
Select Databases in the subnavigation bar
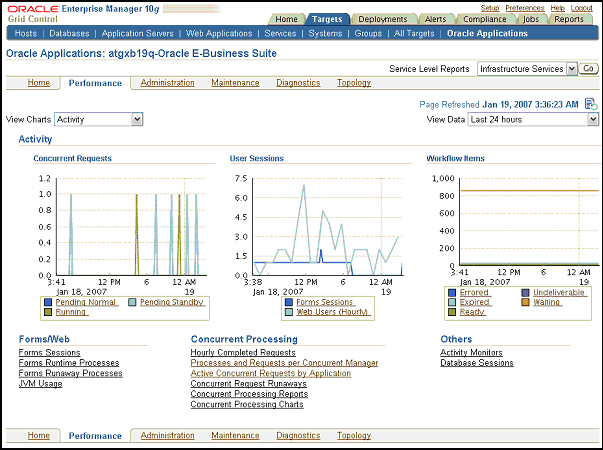click(x=69, y=33)
